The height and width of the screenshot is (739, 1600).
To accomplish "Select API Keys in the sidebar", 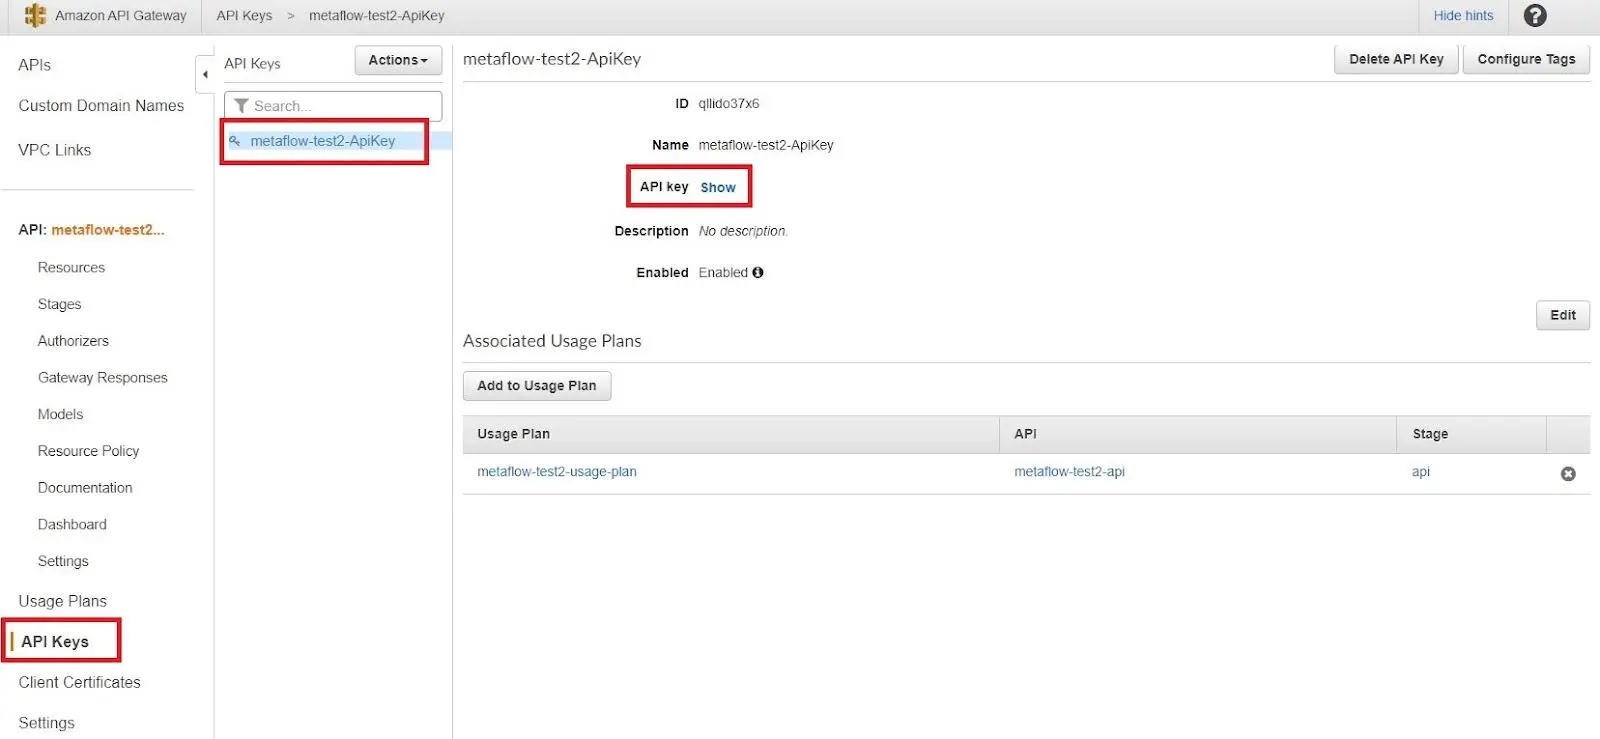I will coord(55,642).
